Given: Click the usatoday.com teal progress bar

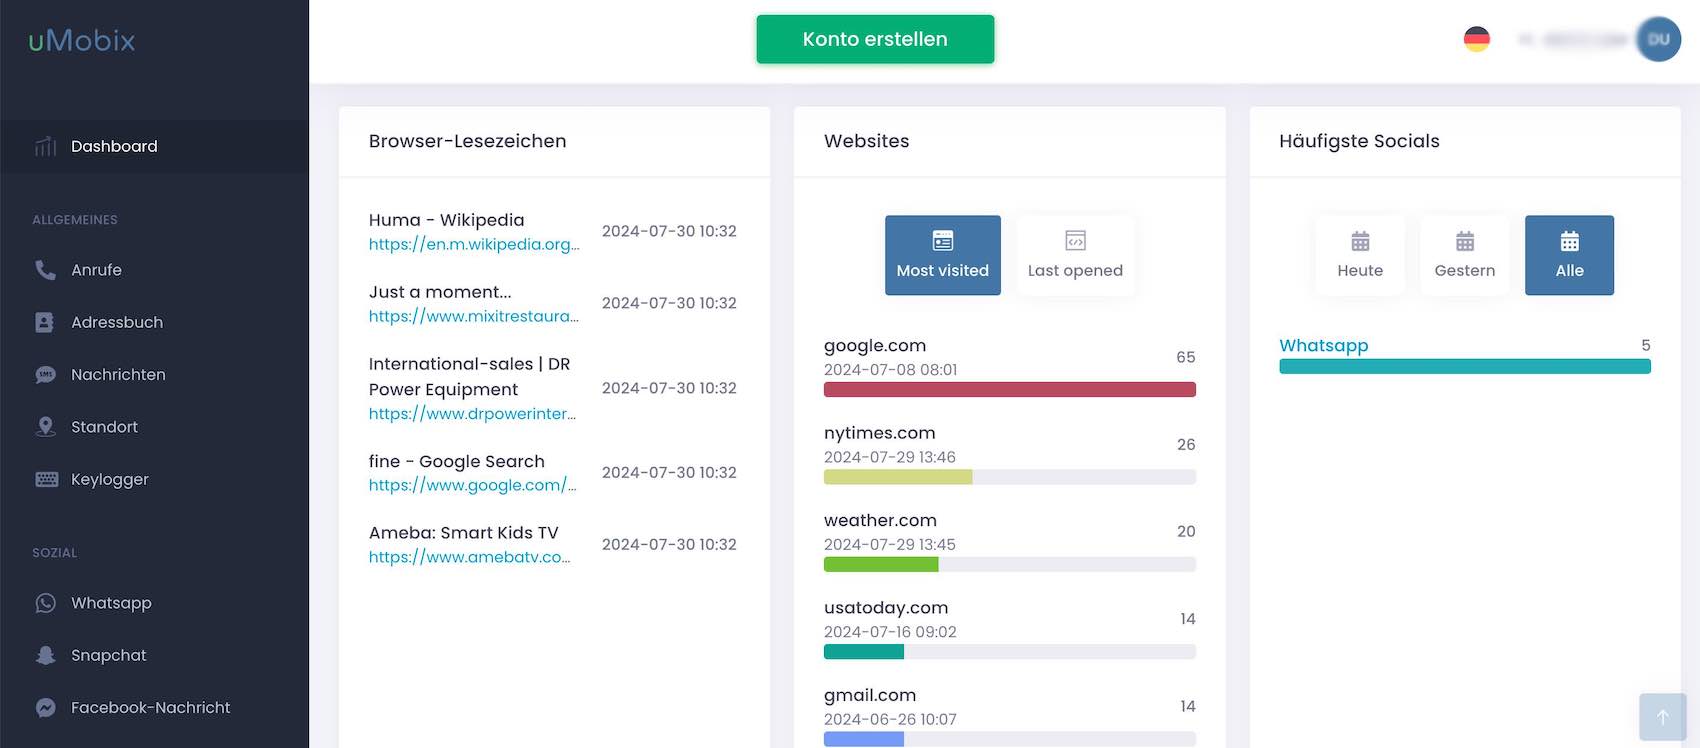Looking at the screenshot, I should tap(864, 652).
